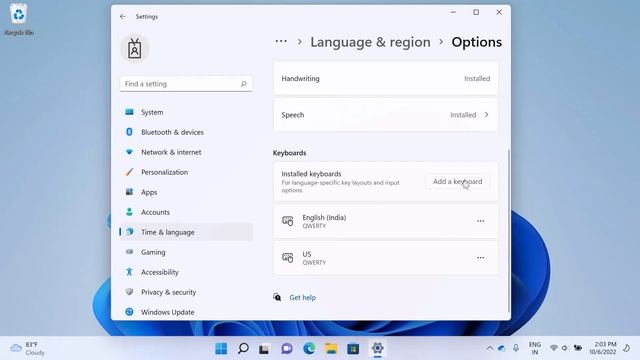This screenshot has height=360, width=640.
Task: Click the System monitor icon in the sidebar
Action: click(x=129, y=112)
